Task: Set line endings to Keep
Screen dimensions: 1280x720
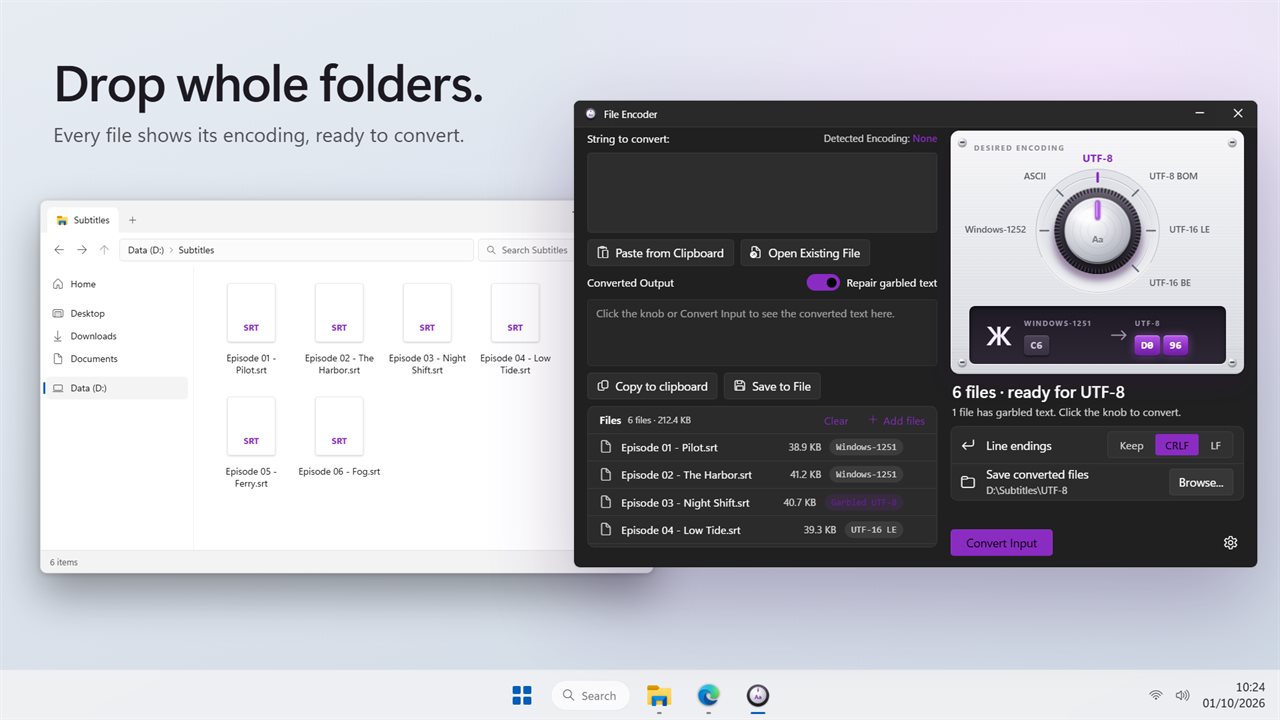Action: (x=1131, y=446)
